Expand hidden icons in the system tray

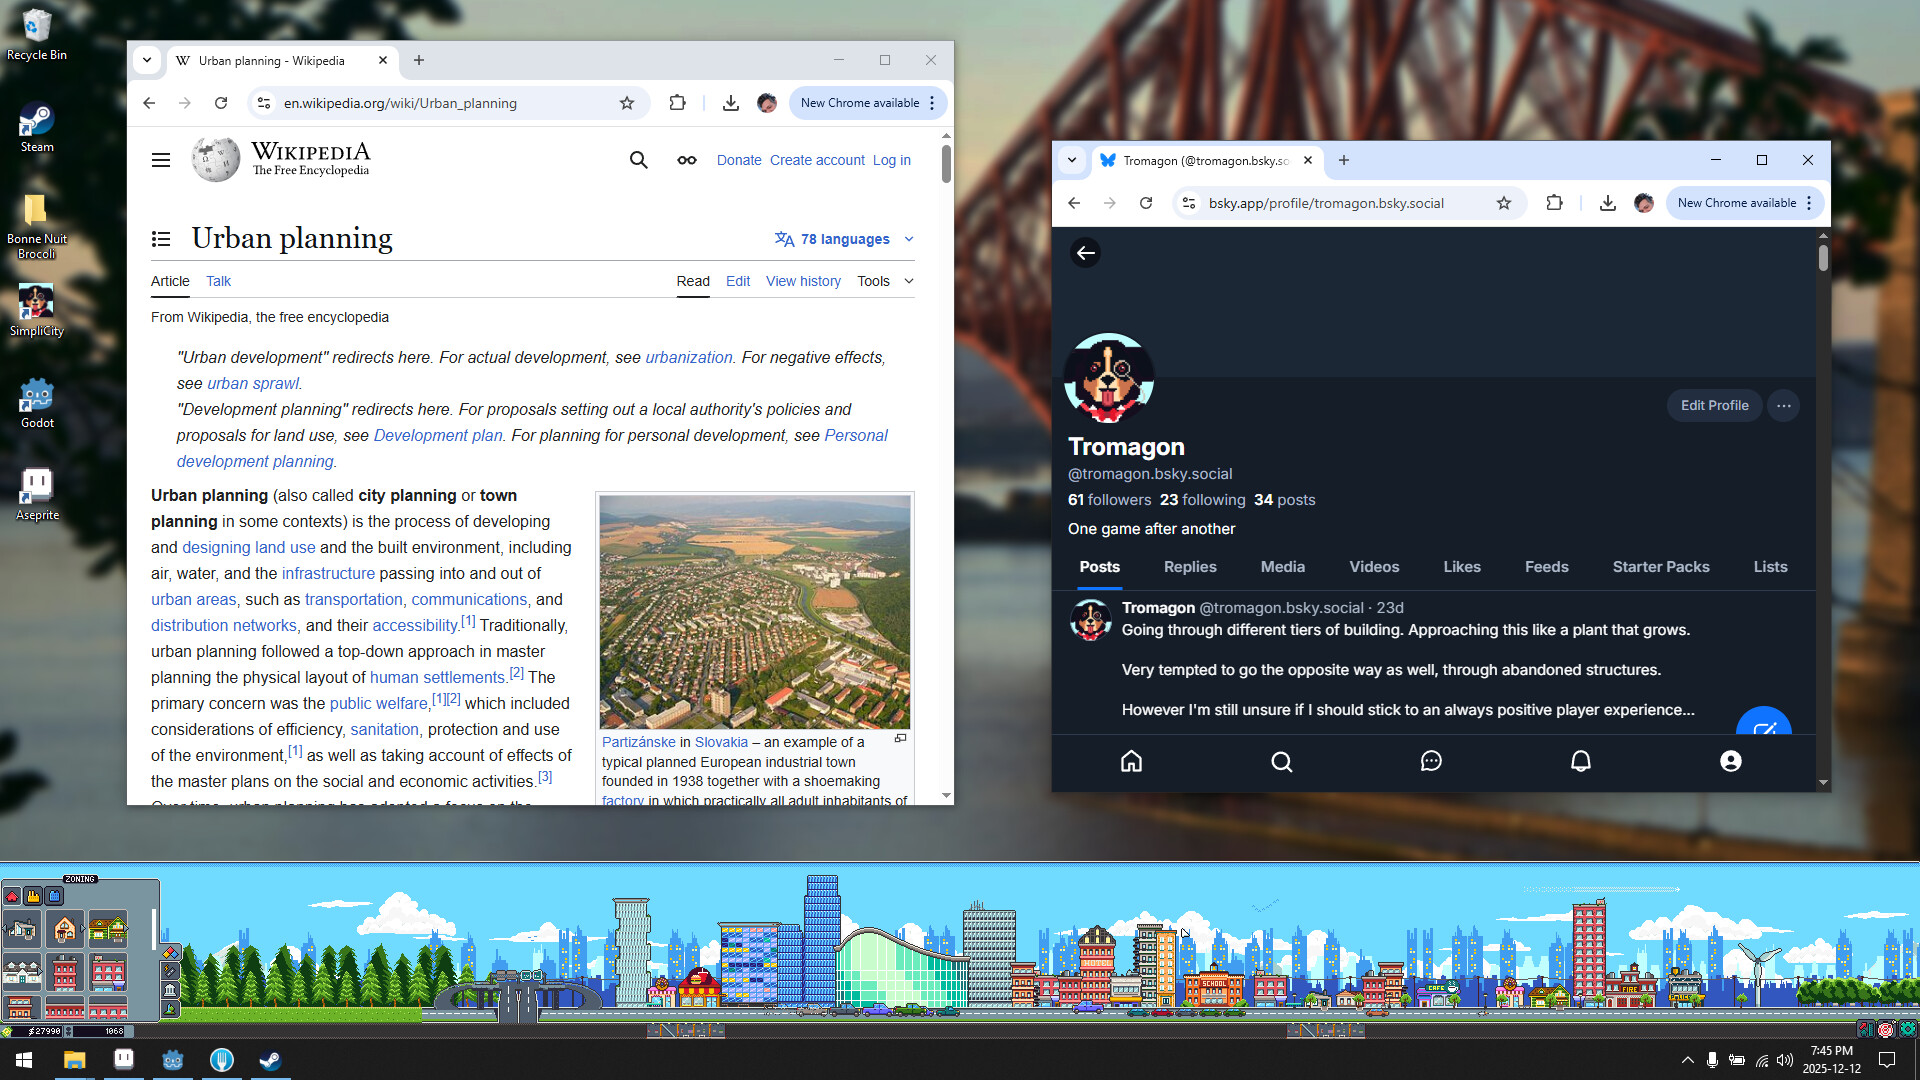point(1687,1060)
